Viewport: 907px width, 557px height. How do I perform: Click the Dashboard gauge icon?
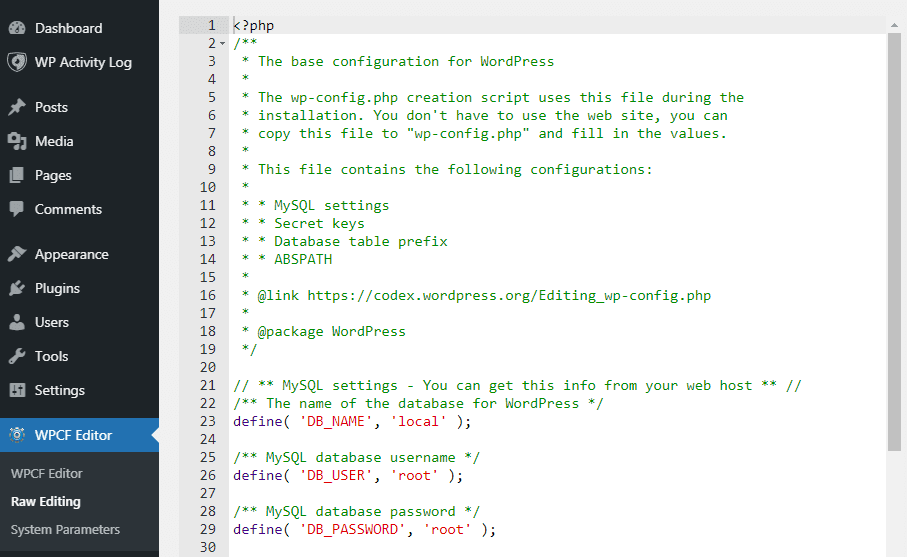tap(17, 28)
